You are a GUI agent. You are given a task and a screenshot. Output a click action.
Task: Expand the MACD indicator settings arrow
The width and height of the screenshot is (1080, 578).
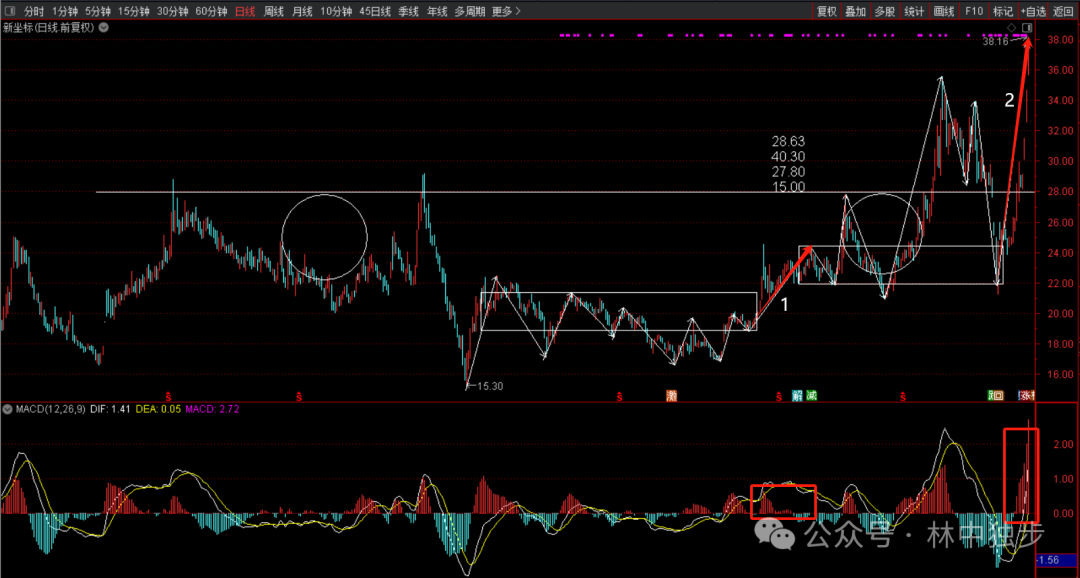click(x=7, y=409)
